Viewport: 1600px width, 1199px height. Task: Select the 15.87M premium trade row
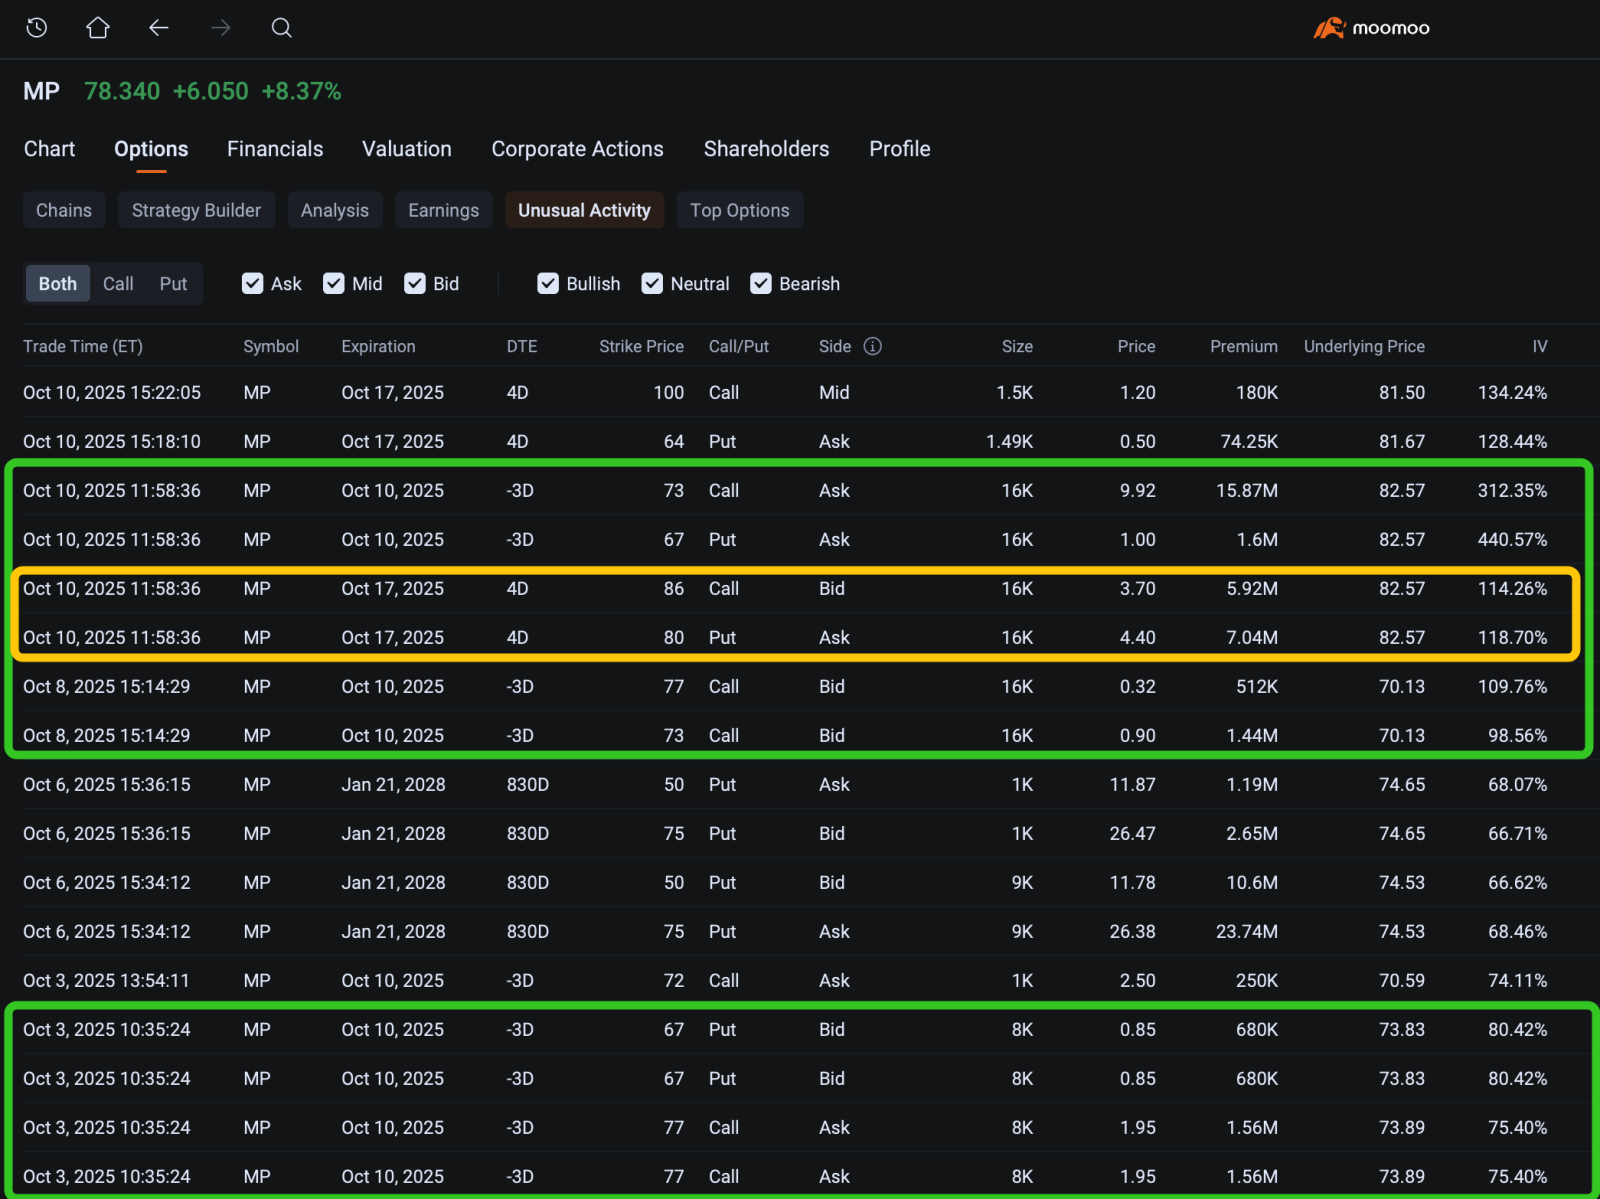coord(798,491)
